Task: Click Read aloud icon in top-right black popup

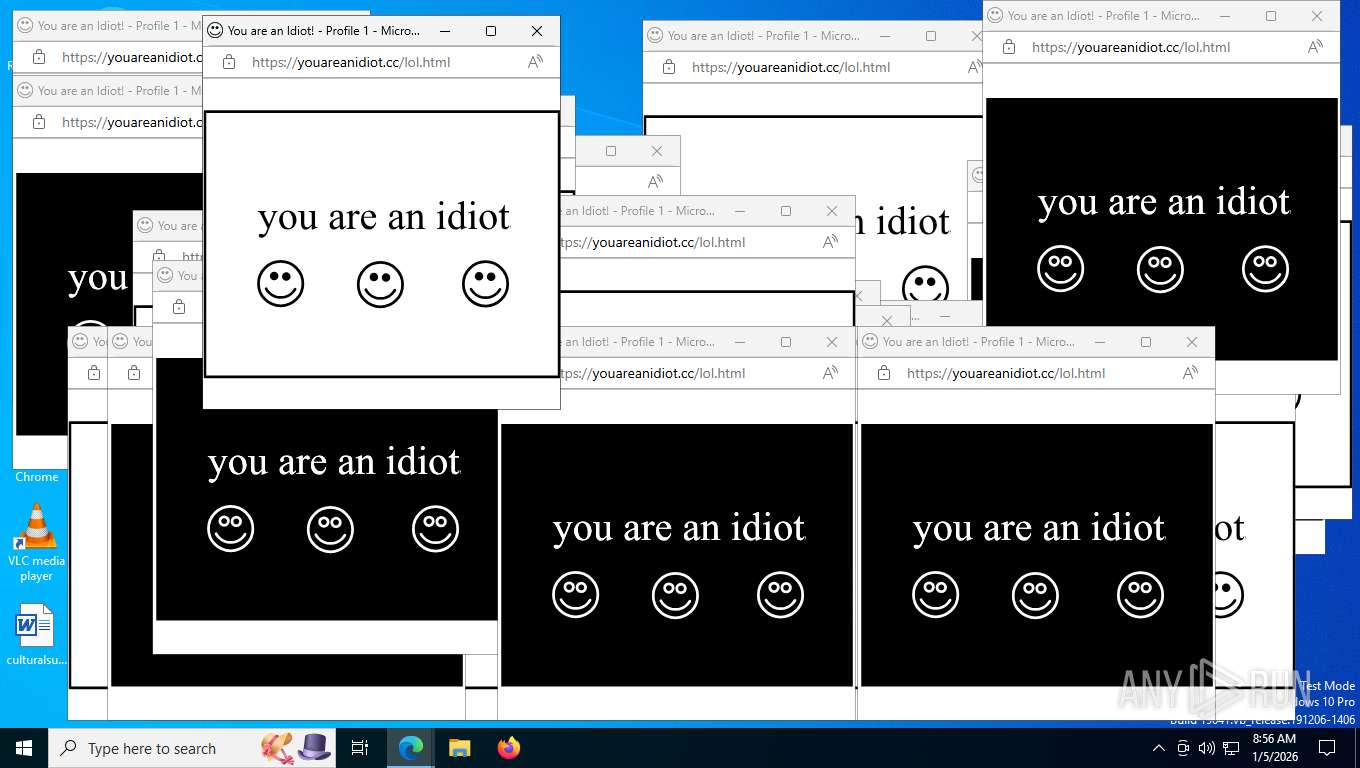Action: 1315,47
